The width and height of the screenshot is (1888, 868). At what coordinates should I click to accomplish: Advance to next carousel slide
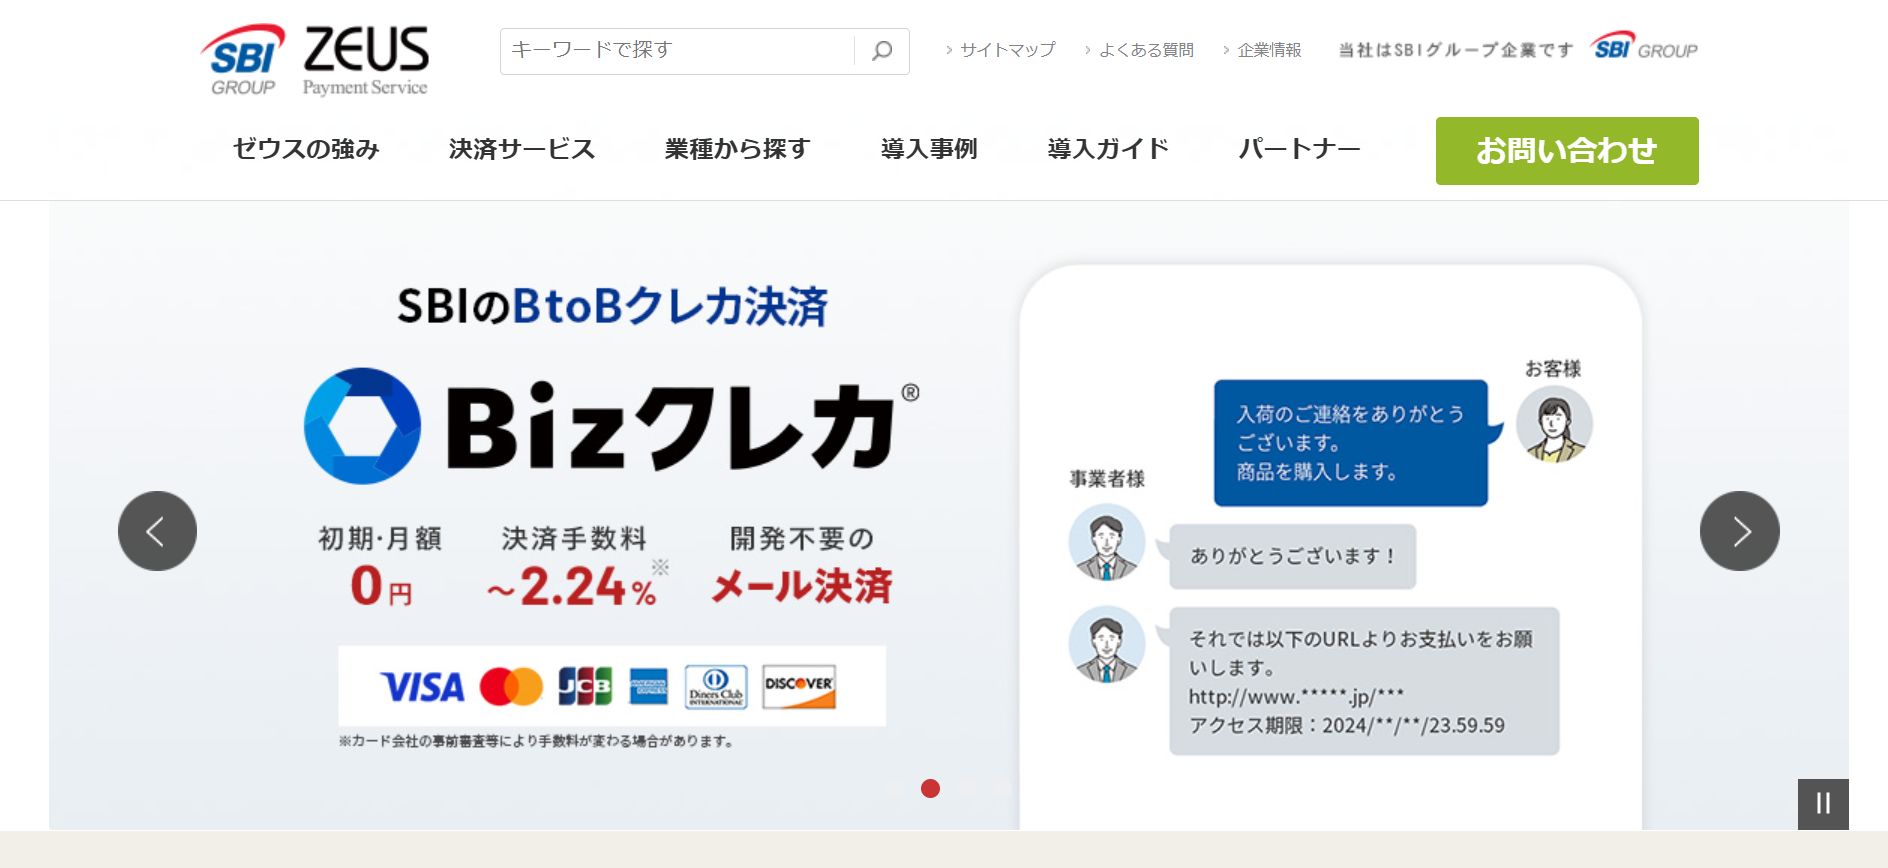(x=1739, y=531)
